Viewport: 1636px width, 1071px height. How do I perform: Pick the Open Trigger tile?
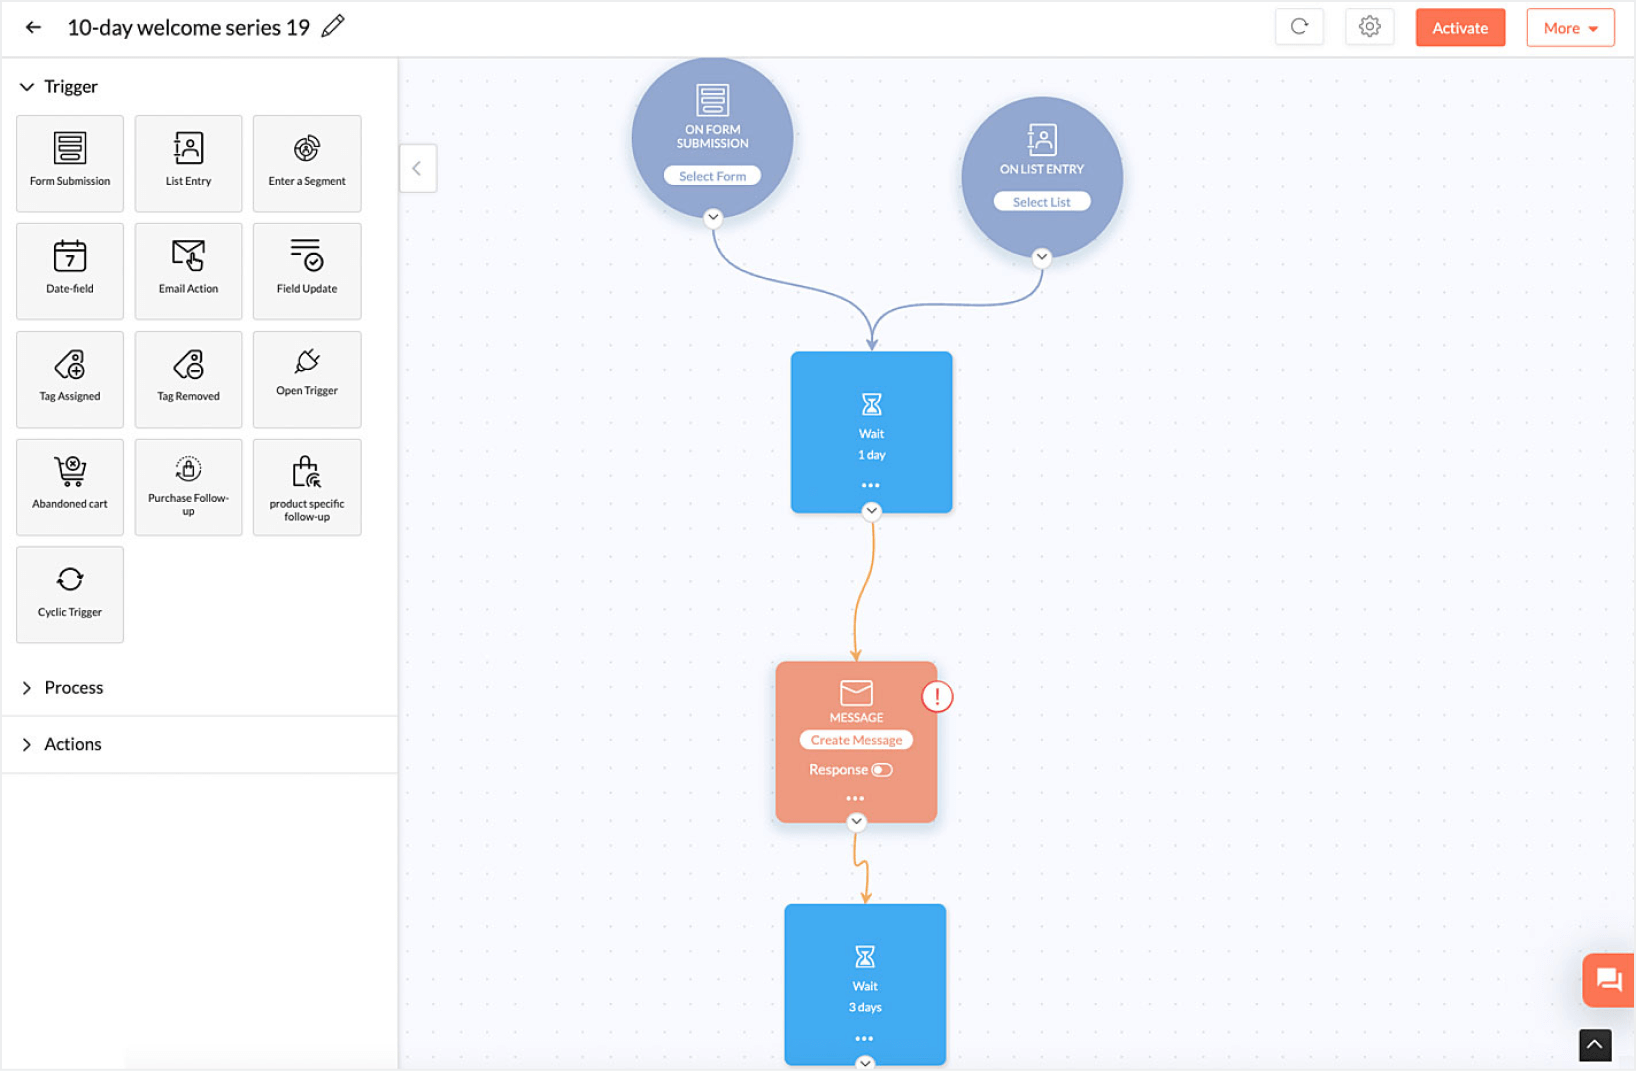(307, 379)
